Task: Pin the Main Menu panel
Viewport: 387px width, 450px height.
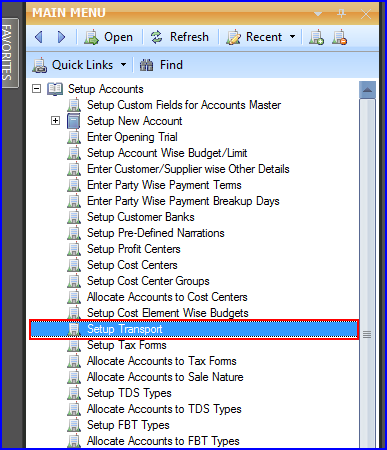Action: tap(341, 14)
